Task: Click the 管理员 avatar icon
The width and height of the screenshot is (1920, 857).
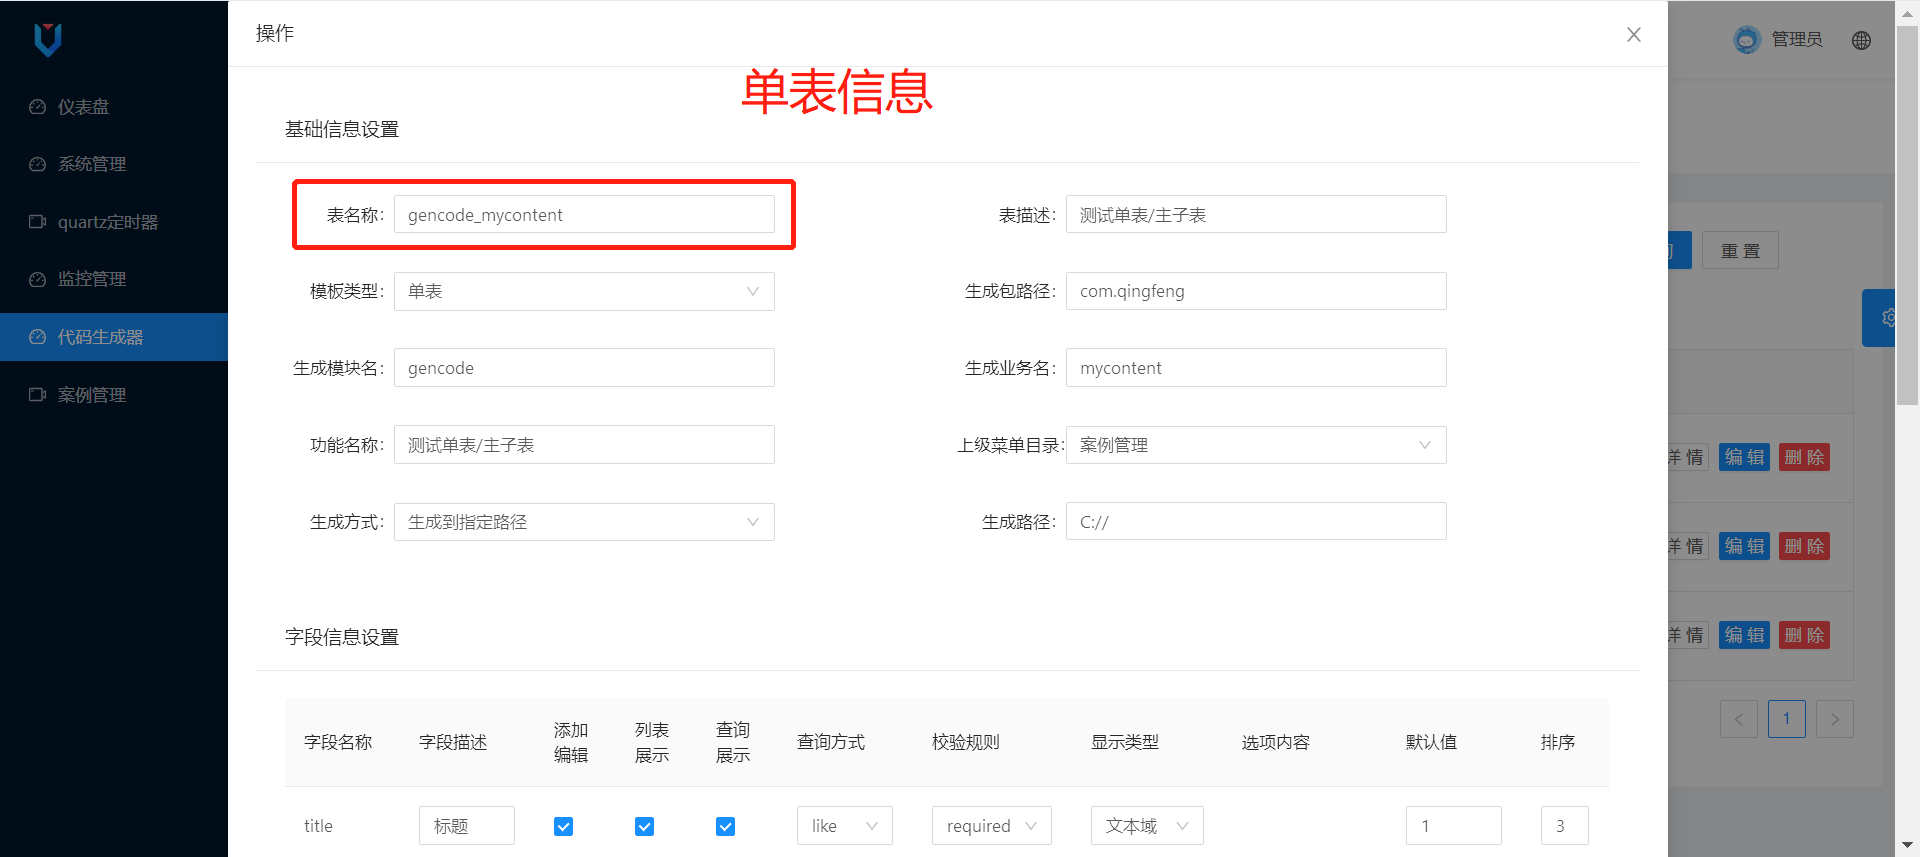Action: click(1747, 39)
